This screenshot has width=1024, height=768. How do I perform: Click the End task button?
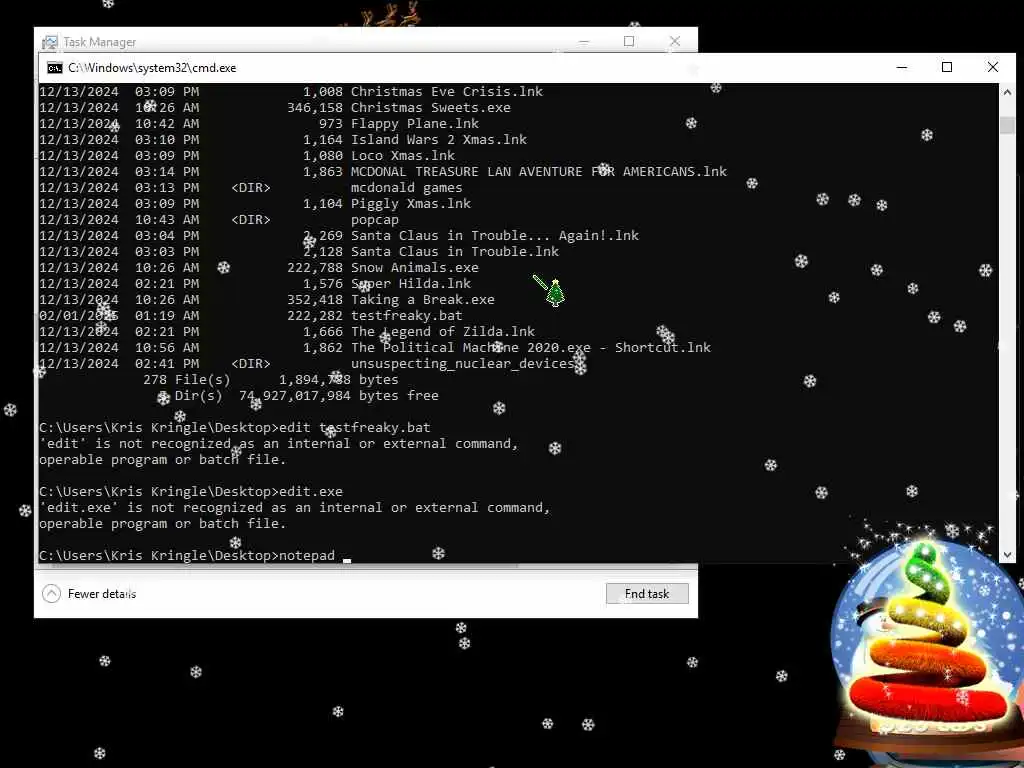point(647,594)
